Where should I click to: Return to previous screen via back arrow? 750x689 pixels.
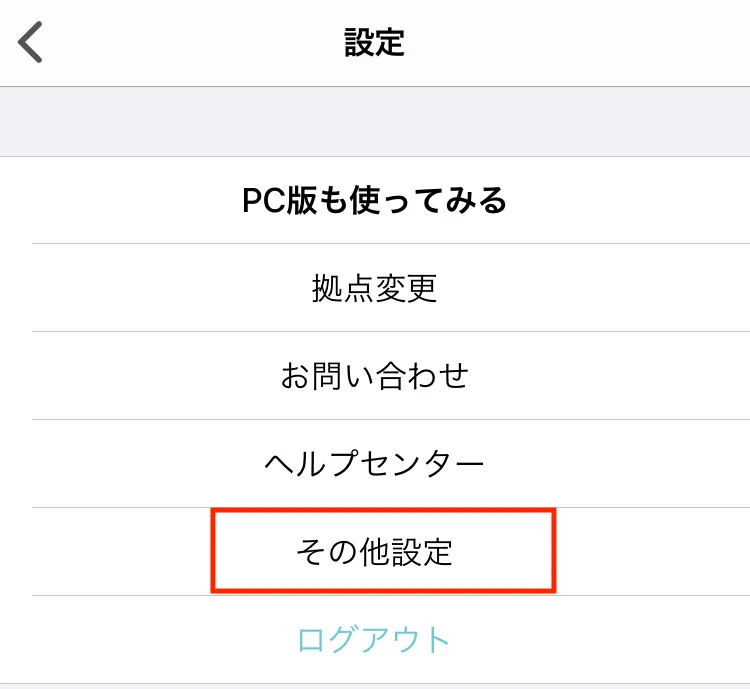click(x=31, y=43)
